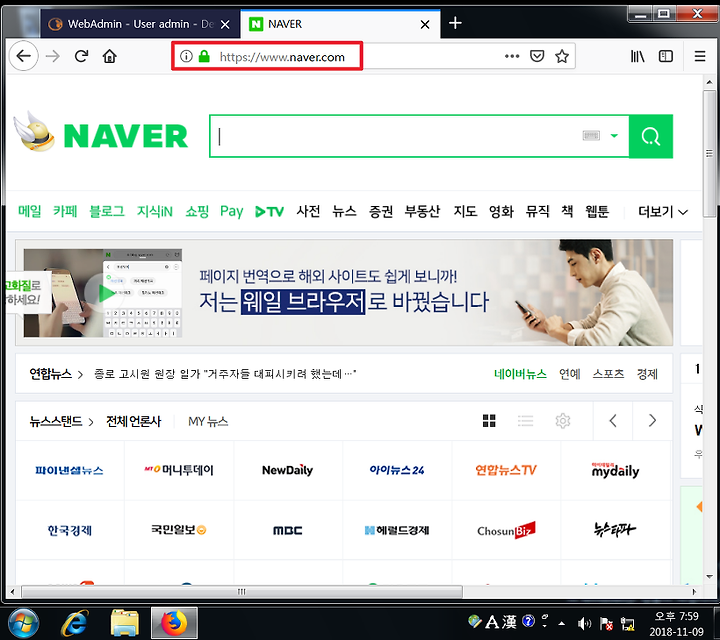Select the 전체 언론사 tab

(133, 421)
